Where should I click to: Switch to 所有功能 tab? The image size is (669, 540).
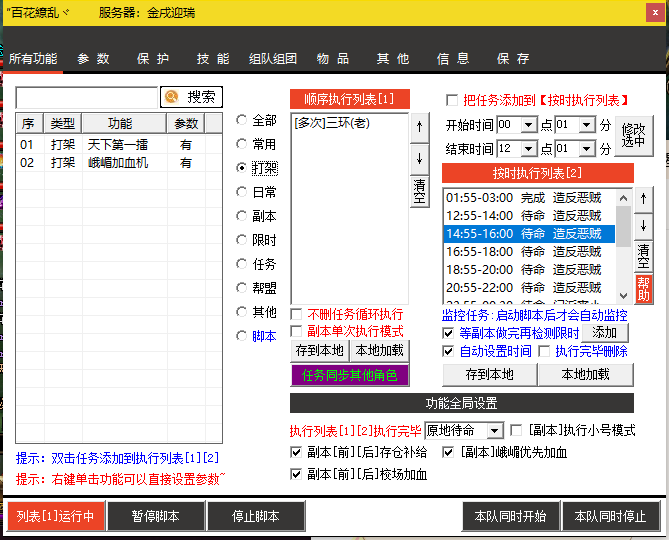(x=33, y=59)
